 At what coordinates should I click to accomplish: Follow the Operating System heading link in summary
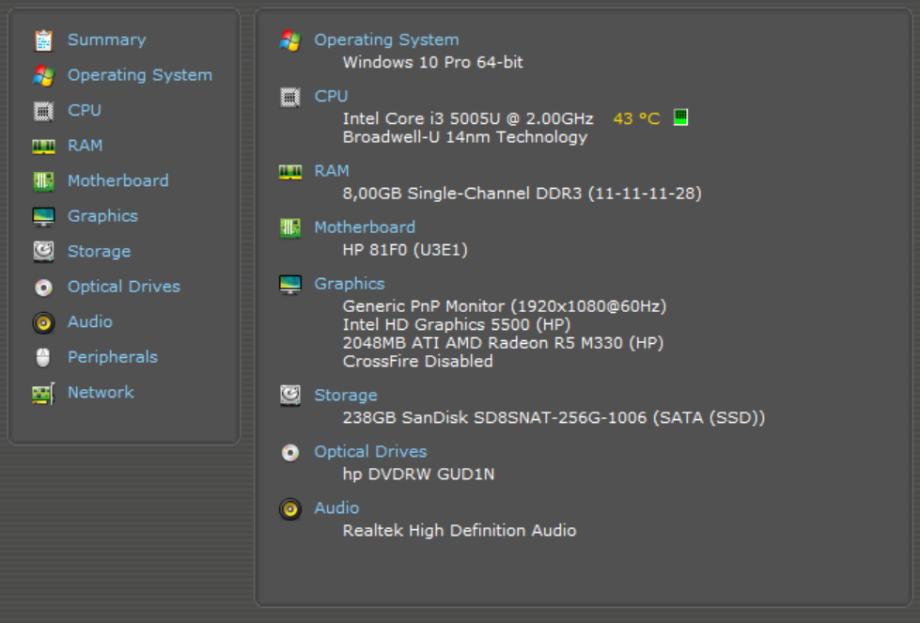point(386,40)
